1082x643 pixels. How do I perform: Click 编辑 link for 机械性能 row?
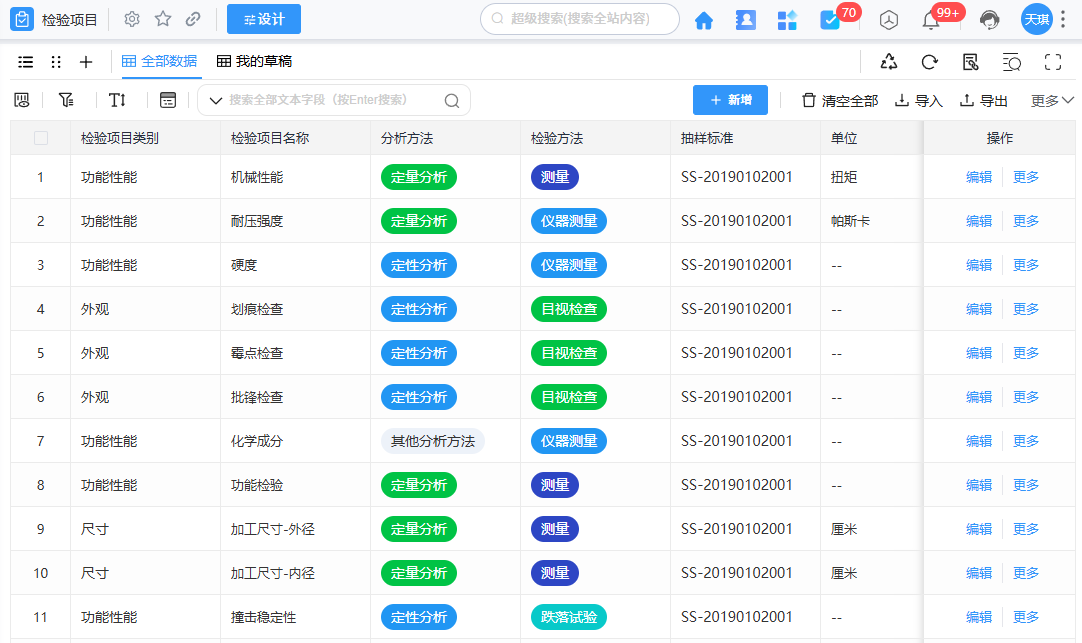(x=979, y=177)
